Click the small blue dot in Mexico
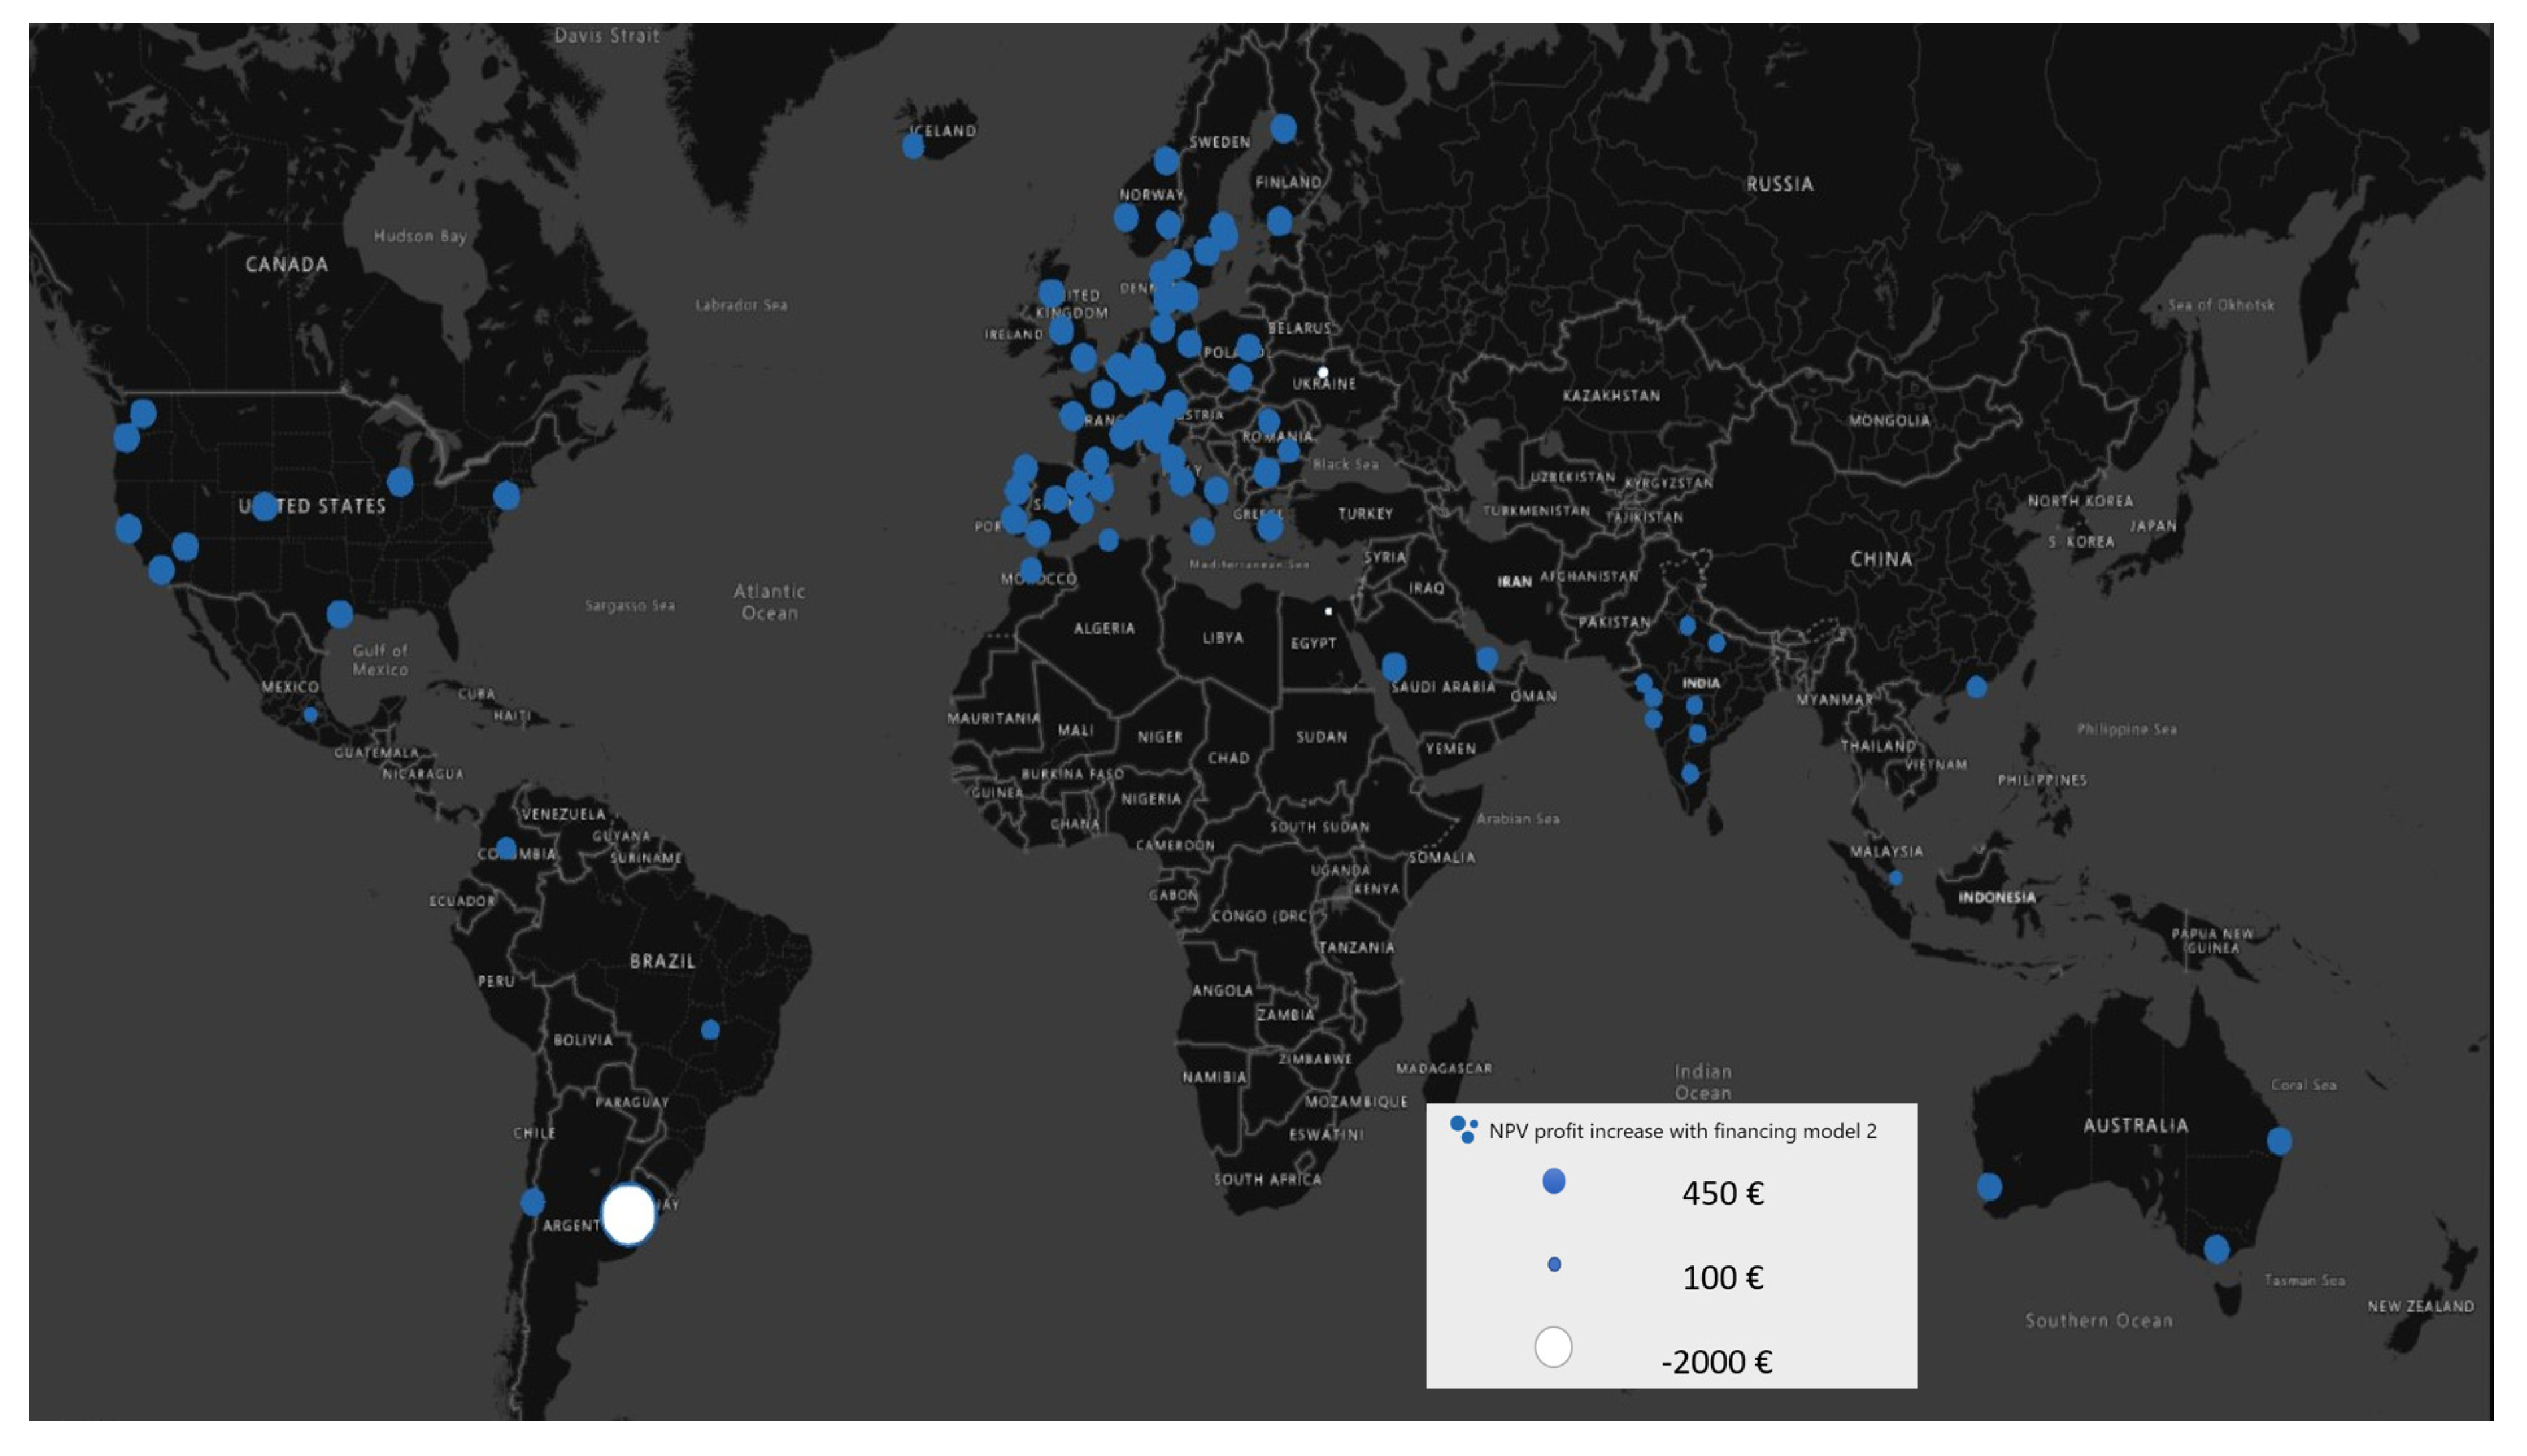Screen dimensions: 2527x1456 click(310, 715)
